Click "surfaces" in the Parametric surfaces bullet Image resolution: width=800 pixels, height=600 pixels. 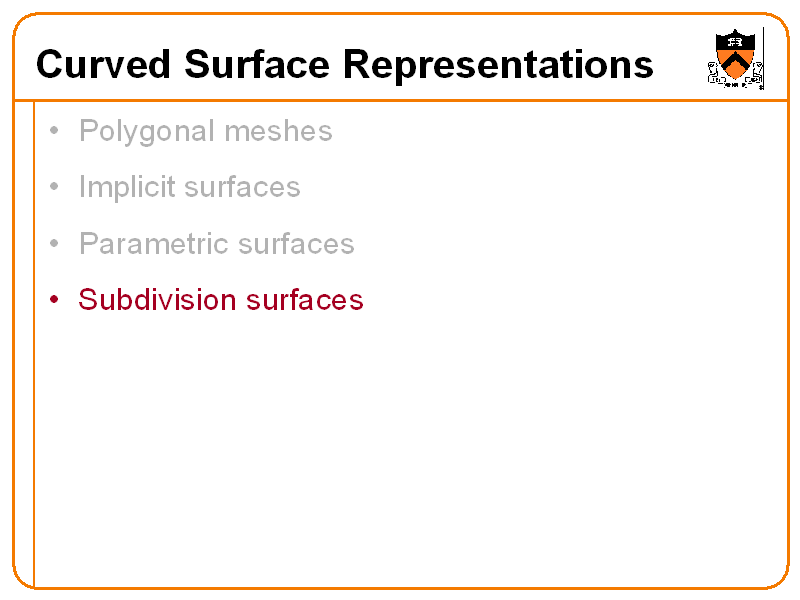[x=300, y=244]
